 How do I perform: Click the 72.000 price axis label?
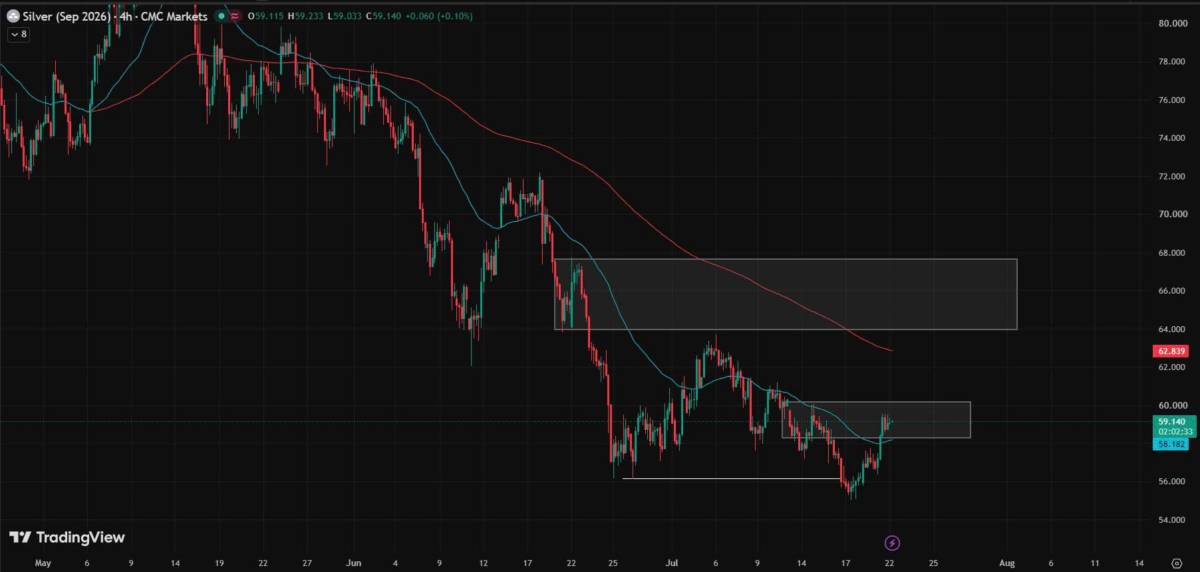click(1172, 176)
